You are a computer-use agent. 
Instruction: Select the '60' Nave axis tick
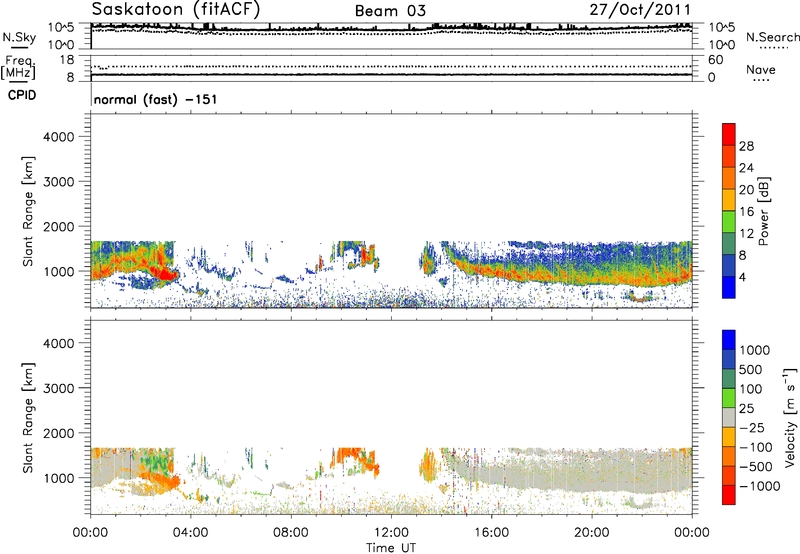coord(715,60)
